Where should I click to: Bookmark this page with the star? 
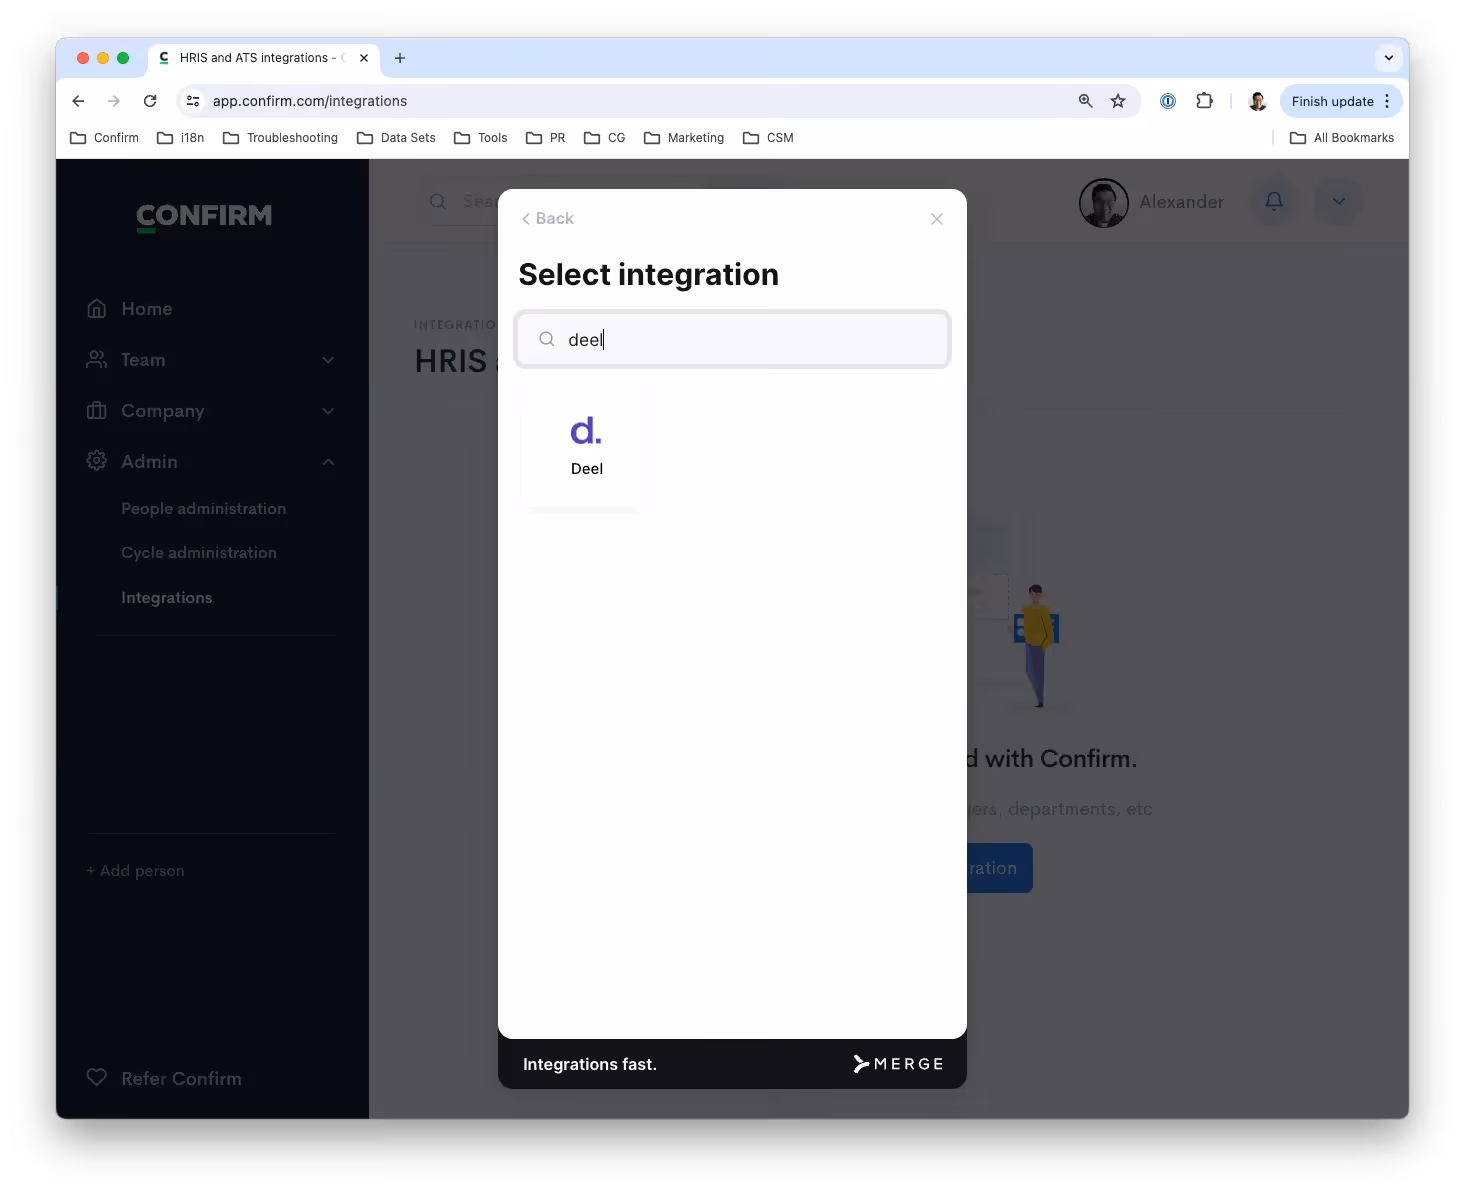click(x=1118, y=101)
